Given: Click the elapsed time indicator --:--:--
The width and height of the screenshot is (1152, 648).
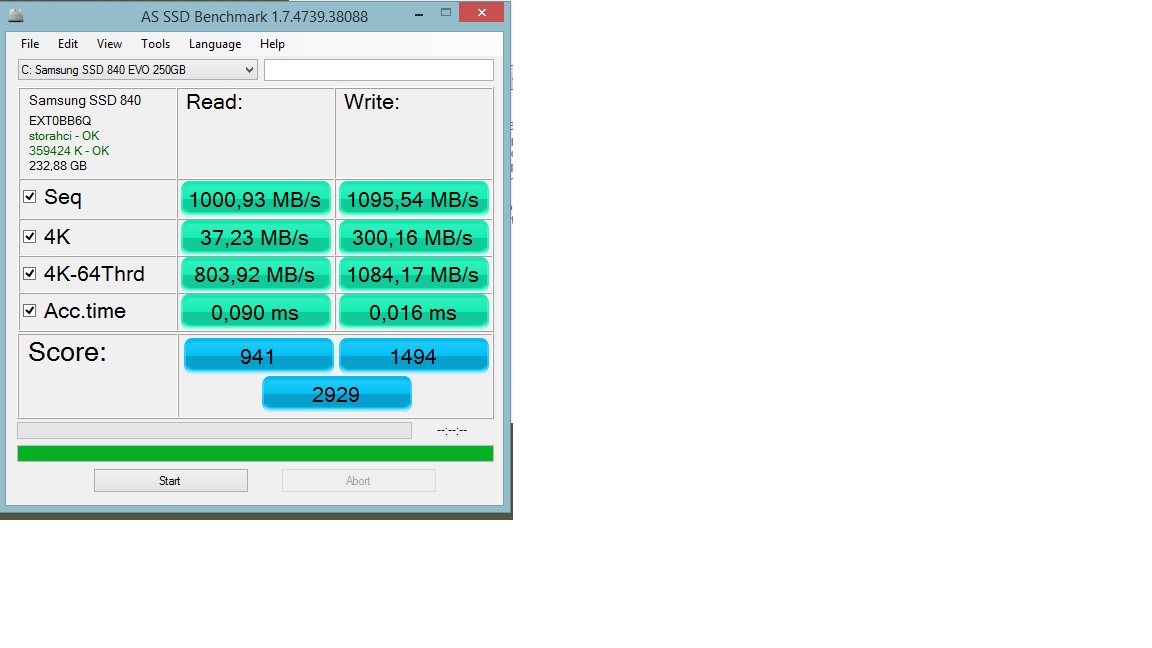Looking at the screenshot, I should (452, 431).
